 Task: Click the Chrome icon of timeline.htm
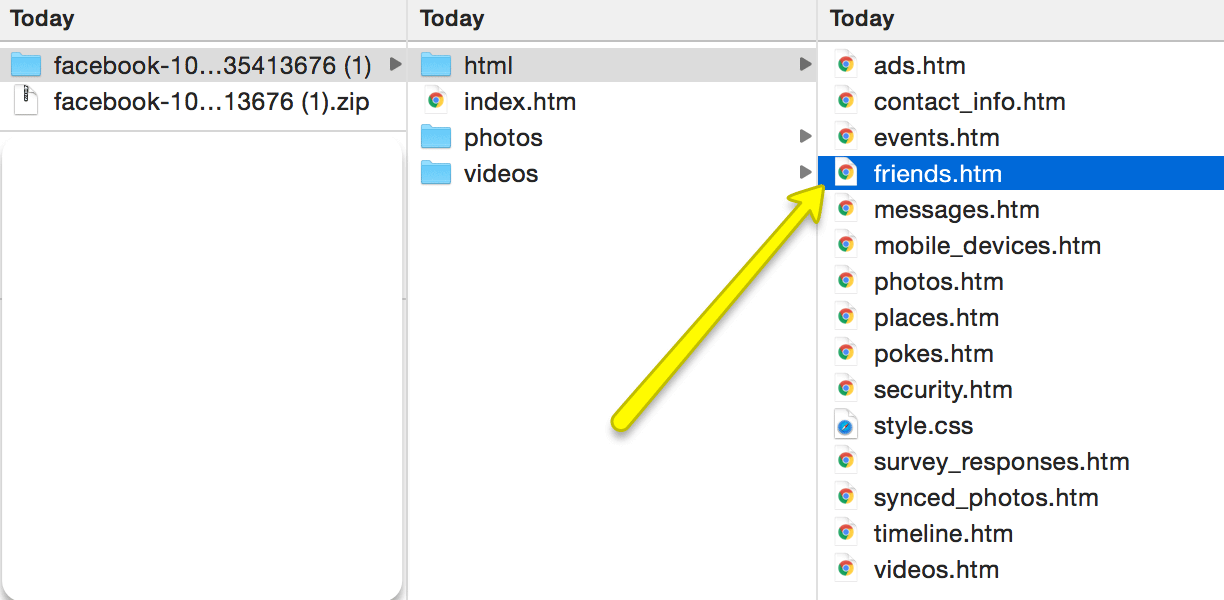[x=846, y=534]
